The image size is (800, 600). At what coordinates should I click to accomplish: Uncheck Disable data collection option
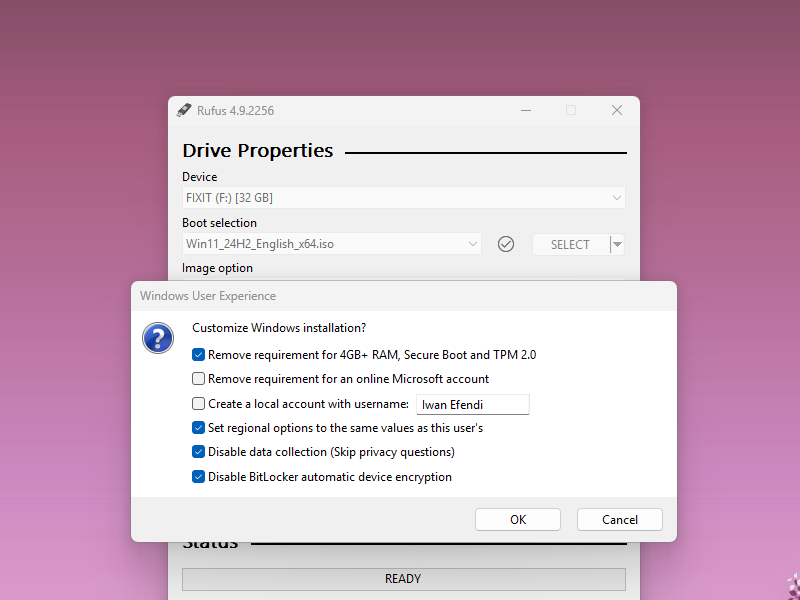pos(199,452)
